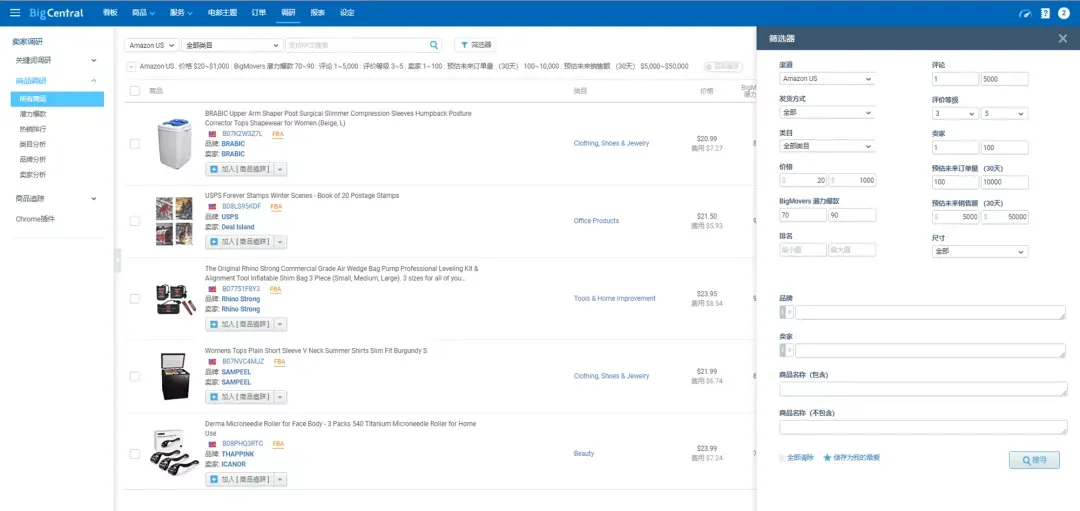This screenshot has width=1080, height=511.
Task: Open the notification badge showing 2
Action: coord(1064,13)
